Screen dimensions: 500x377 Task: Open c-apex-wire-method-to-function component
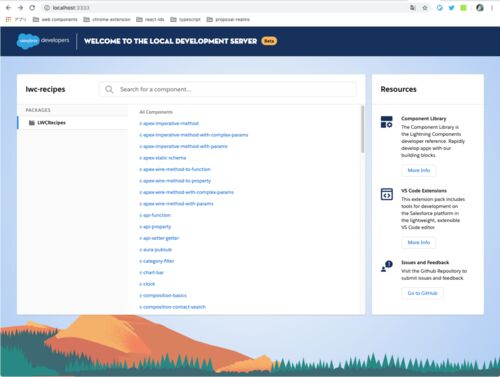coord(175,169)
